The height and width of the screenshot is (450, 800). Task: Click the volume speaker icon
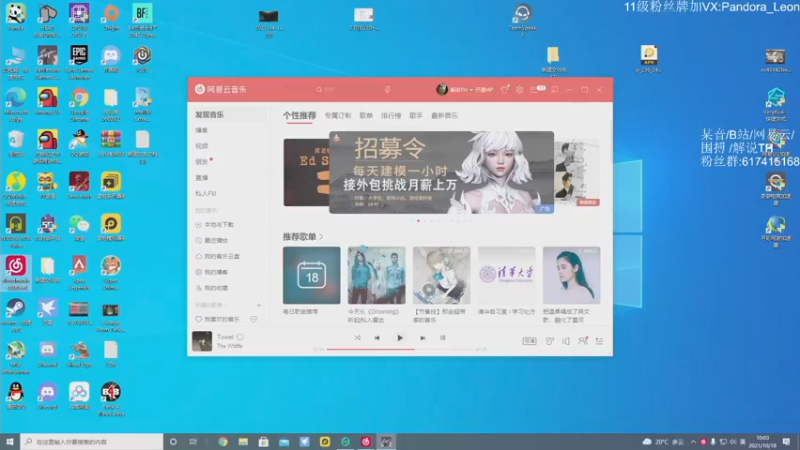[x=566, y=341]
